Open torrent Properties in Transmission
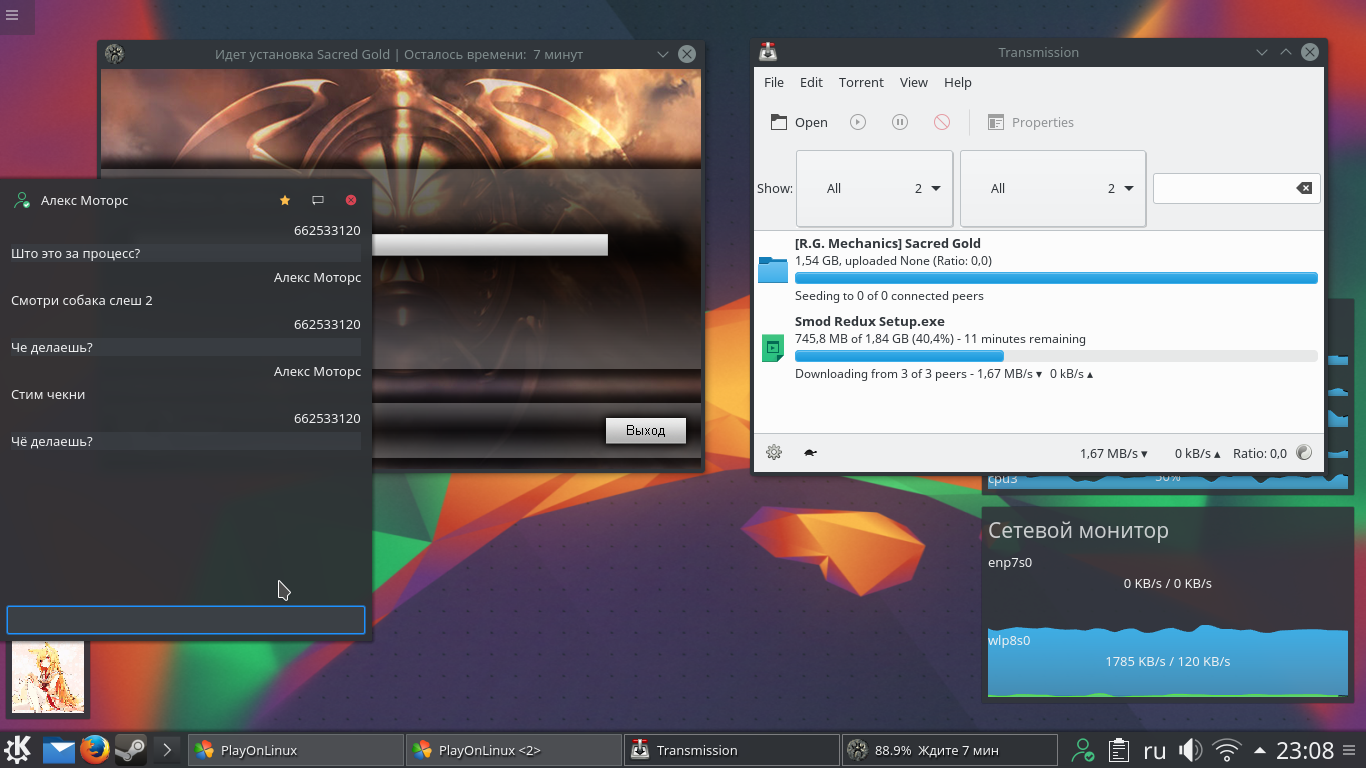This screenshot has width=1366, height=768. click(x=1031, y=122)
